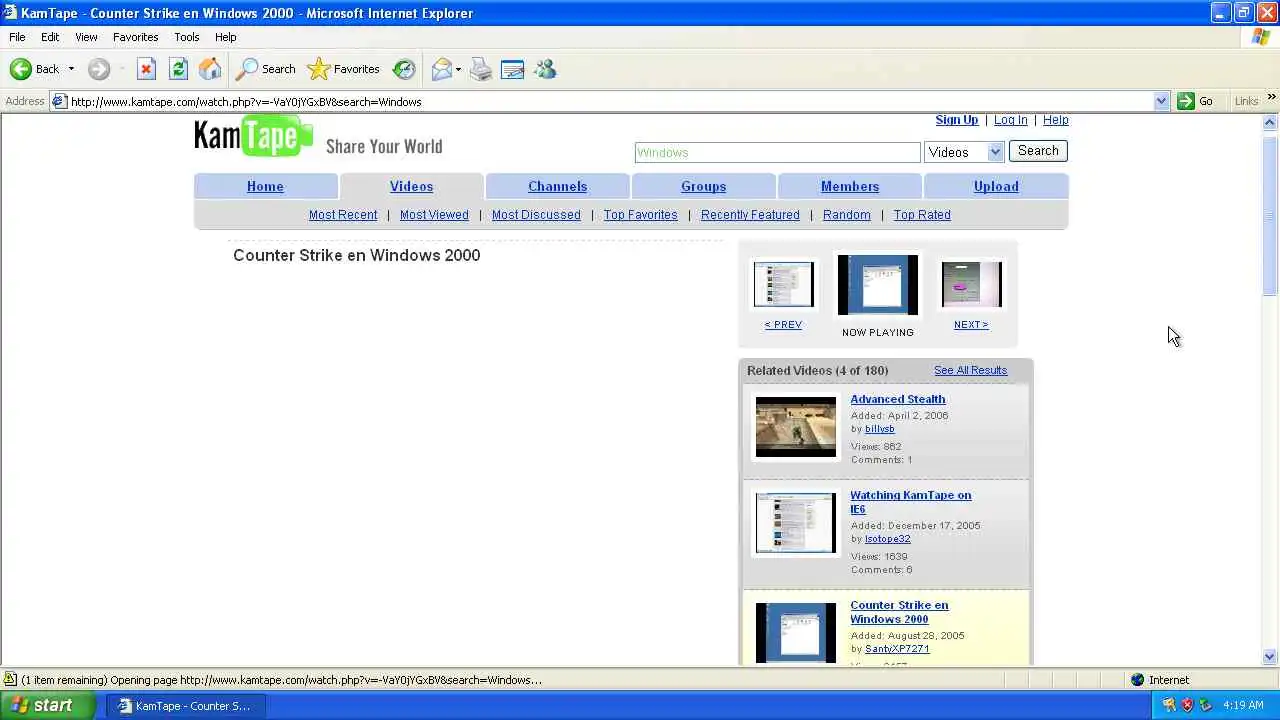Click the previous video thumbnail above PREV
Image resolution: width=1280 pixels, height=720 pixels.
783,285
